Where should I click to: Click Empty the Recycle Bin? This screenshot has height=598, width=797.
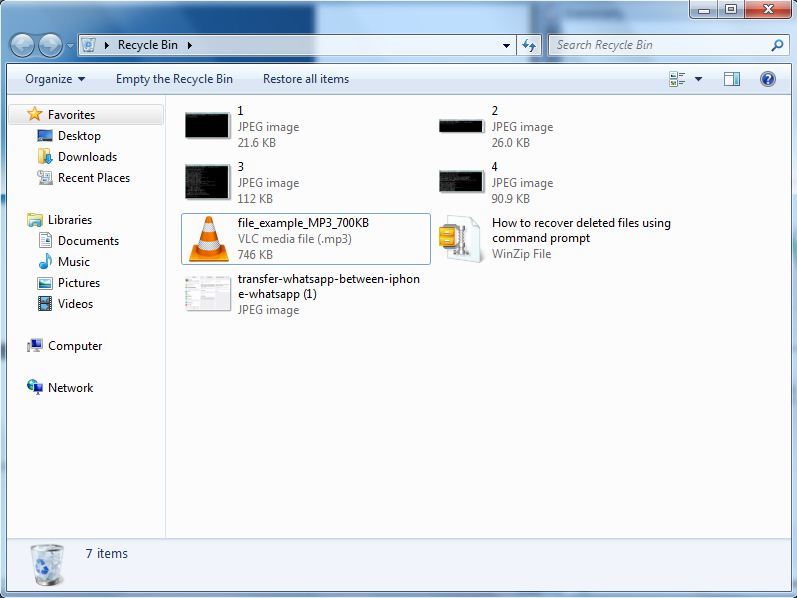pos(174,79)
